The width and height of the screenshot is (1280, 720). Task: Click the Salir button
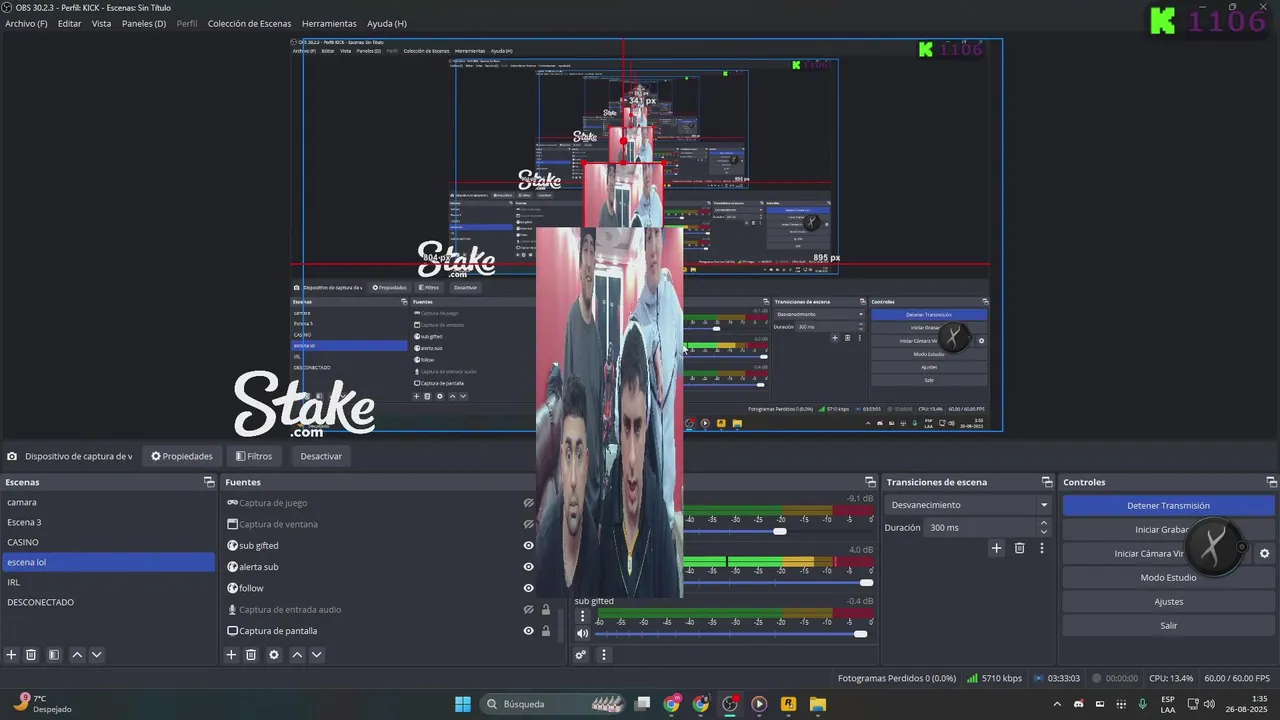[1168, 626]
